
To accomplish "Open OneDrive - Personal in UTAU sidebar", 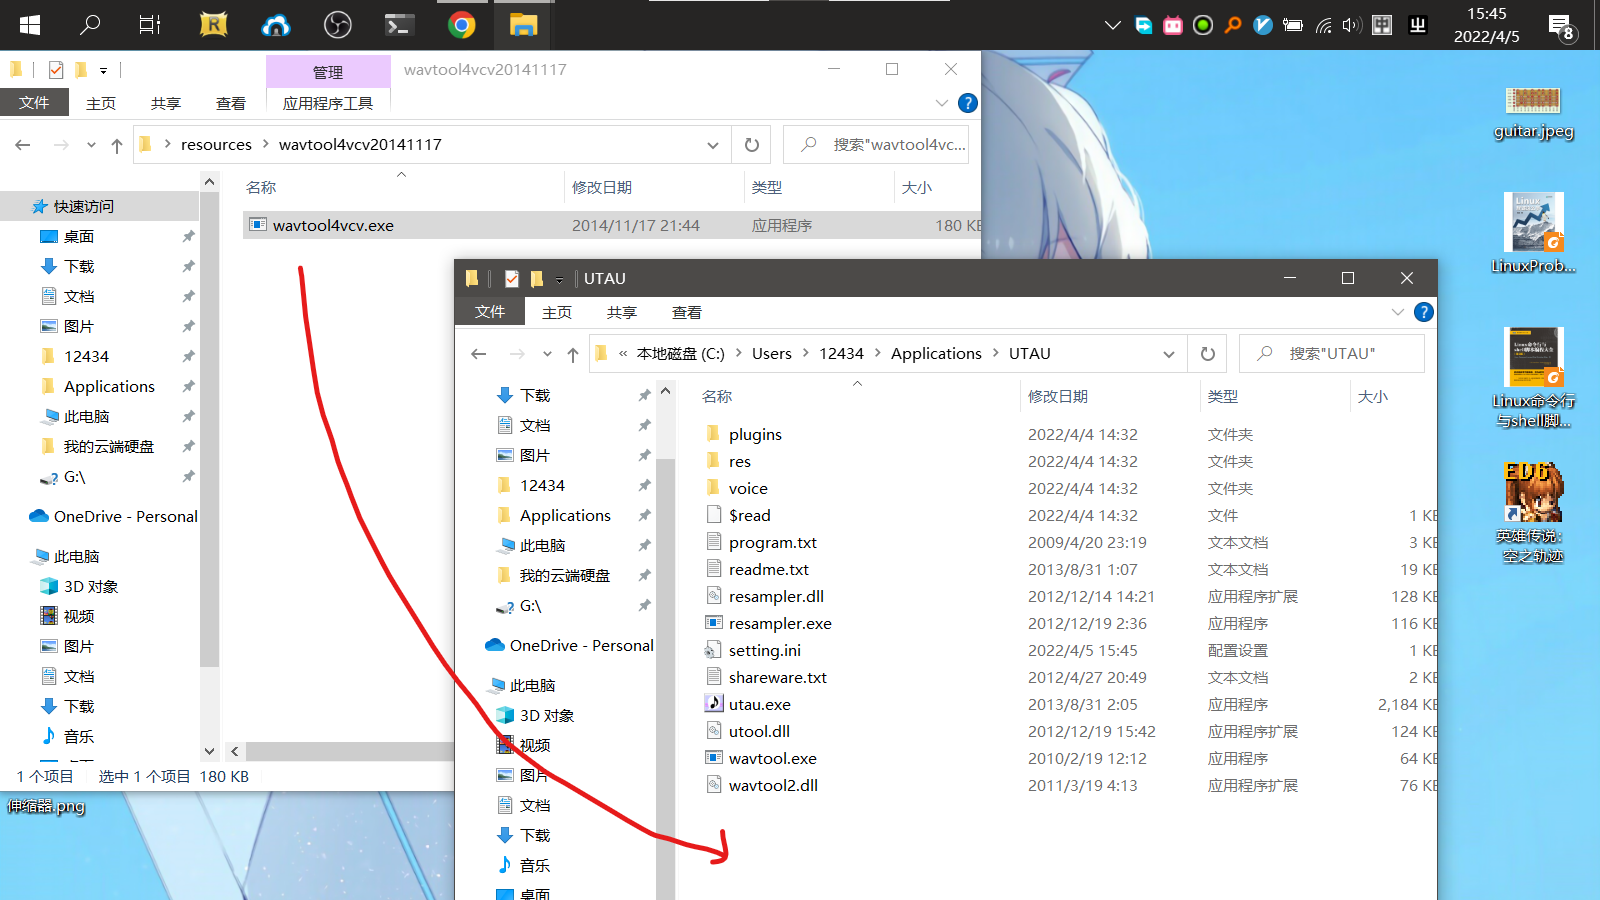I will click(582, 645).
